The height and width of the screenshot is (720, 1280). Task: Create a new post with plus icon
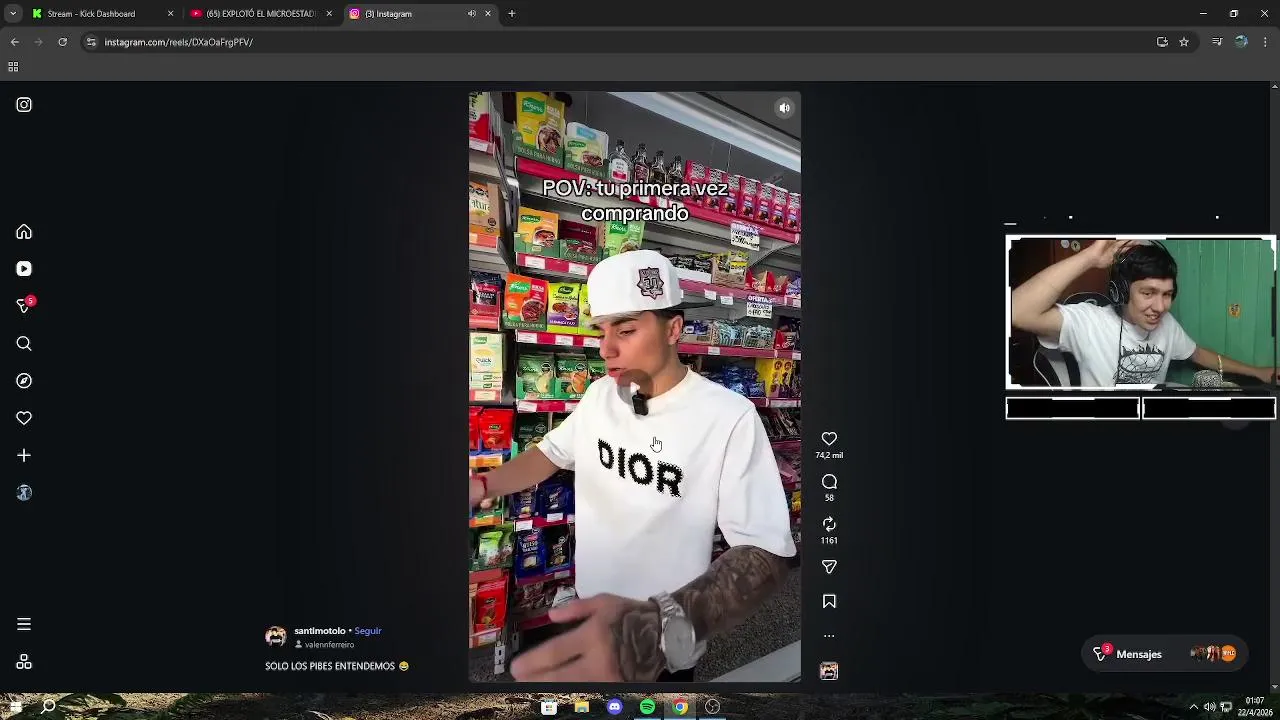tap(24, 455)
